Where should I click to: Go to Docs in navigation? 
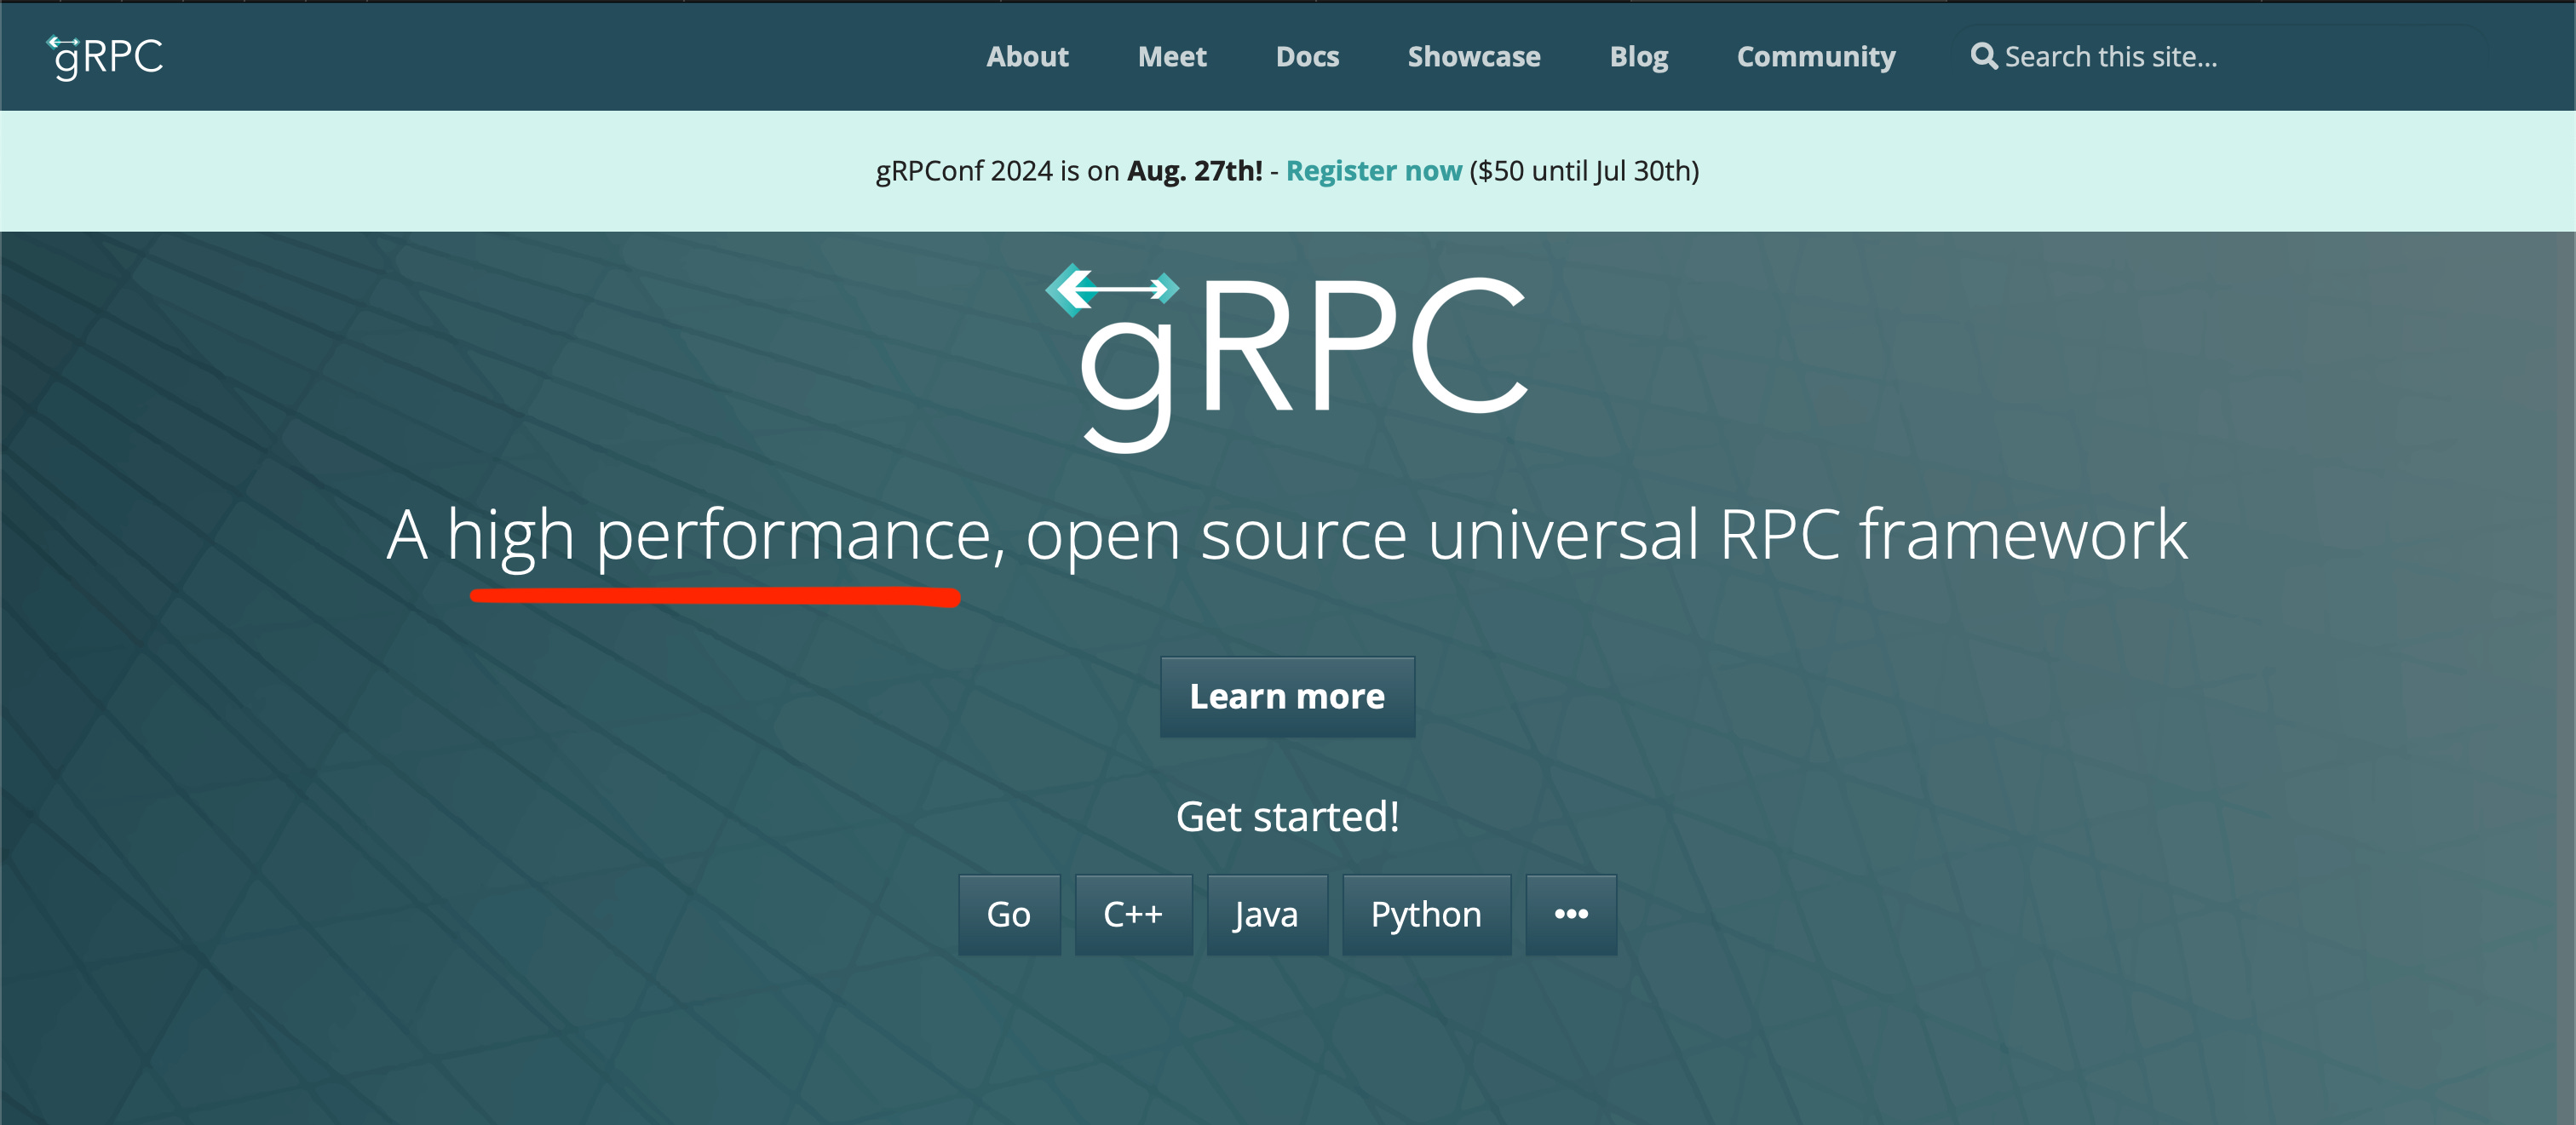click(x=1307, y=57)
